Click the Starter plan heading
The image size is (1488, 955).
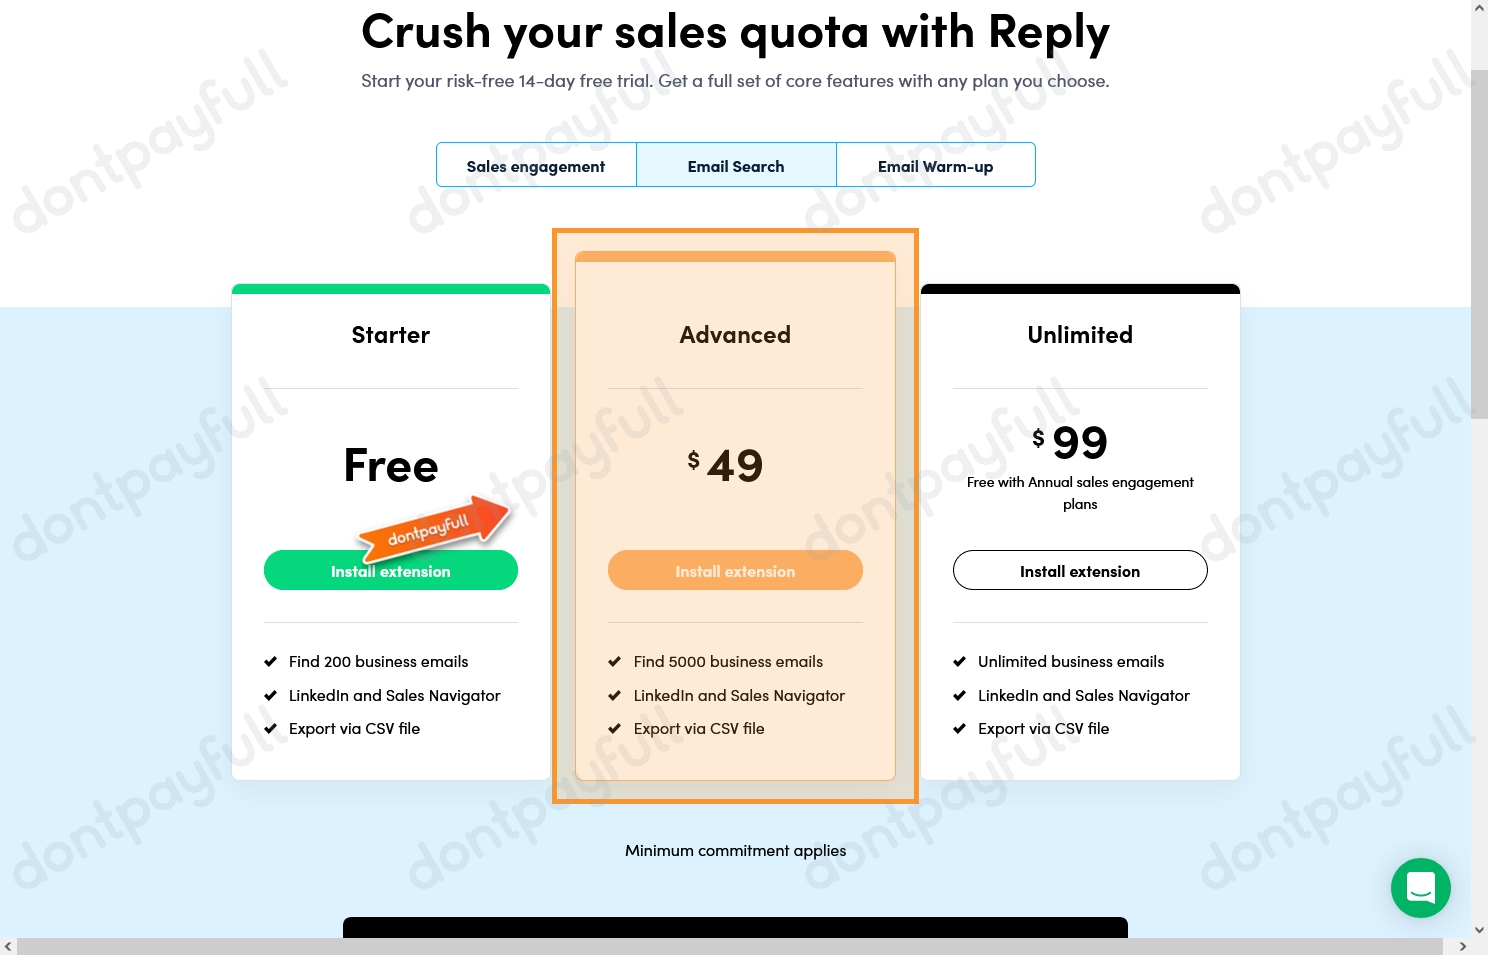click(x=390, y=334)
